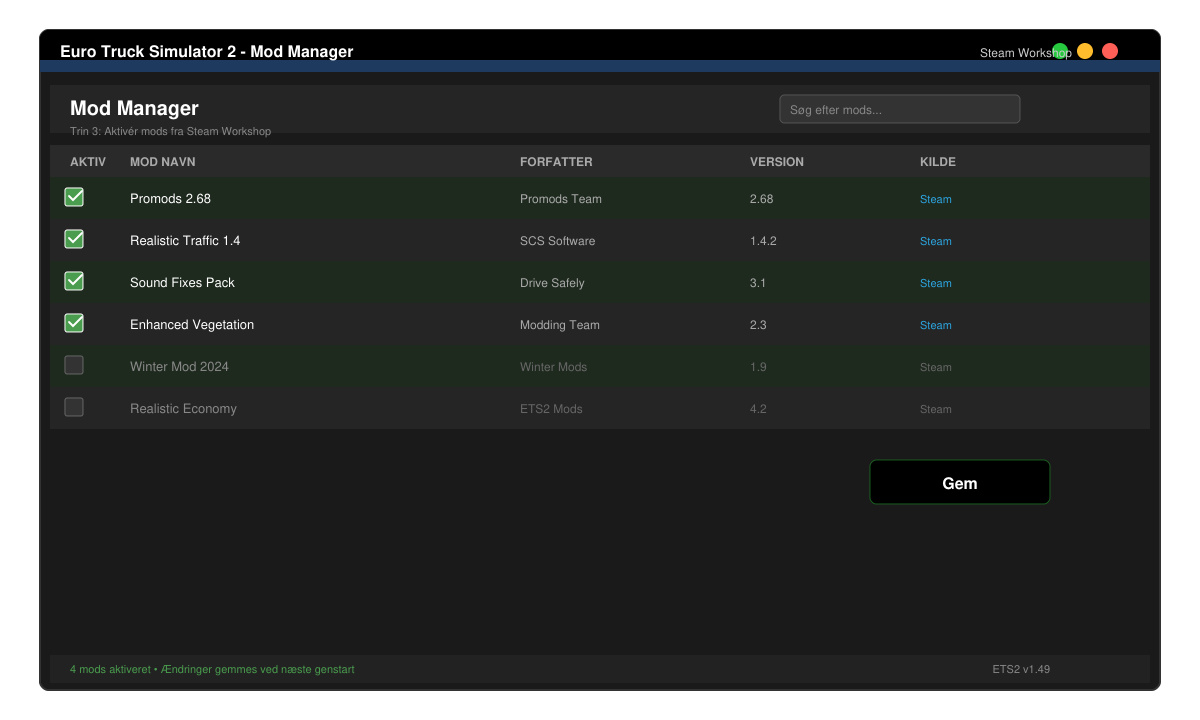Select the Winter Mod 2024 mod name
1200x720 pixels.
179,367
